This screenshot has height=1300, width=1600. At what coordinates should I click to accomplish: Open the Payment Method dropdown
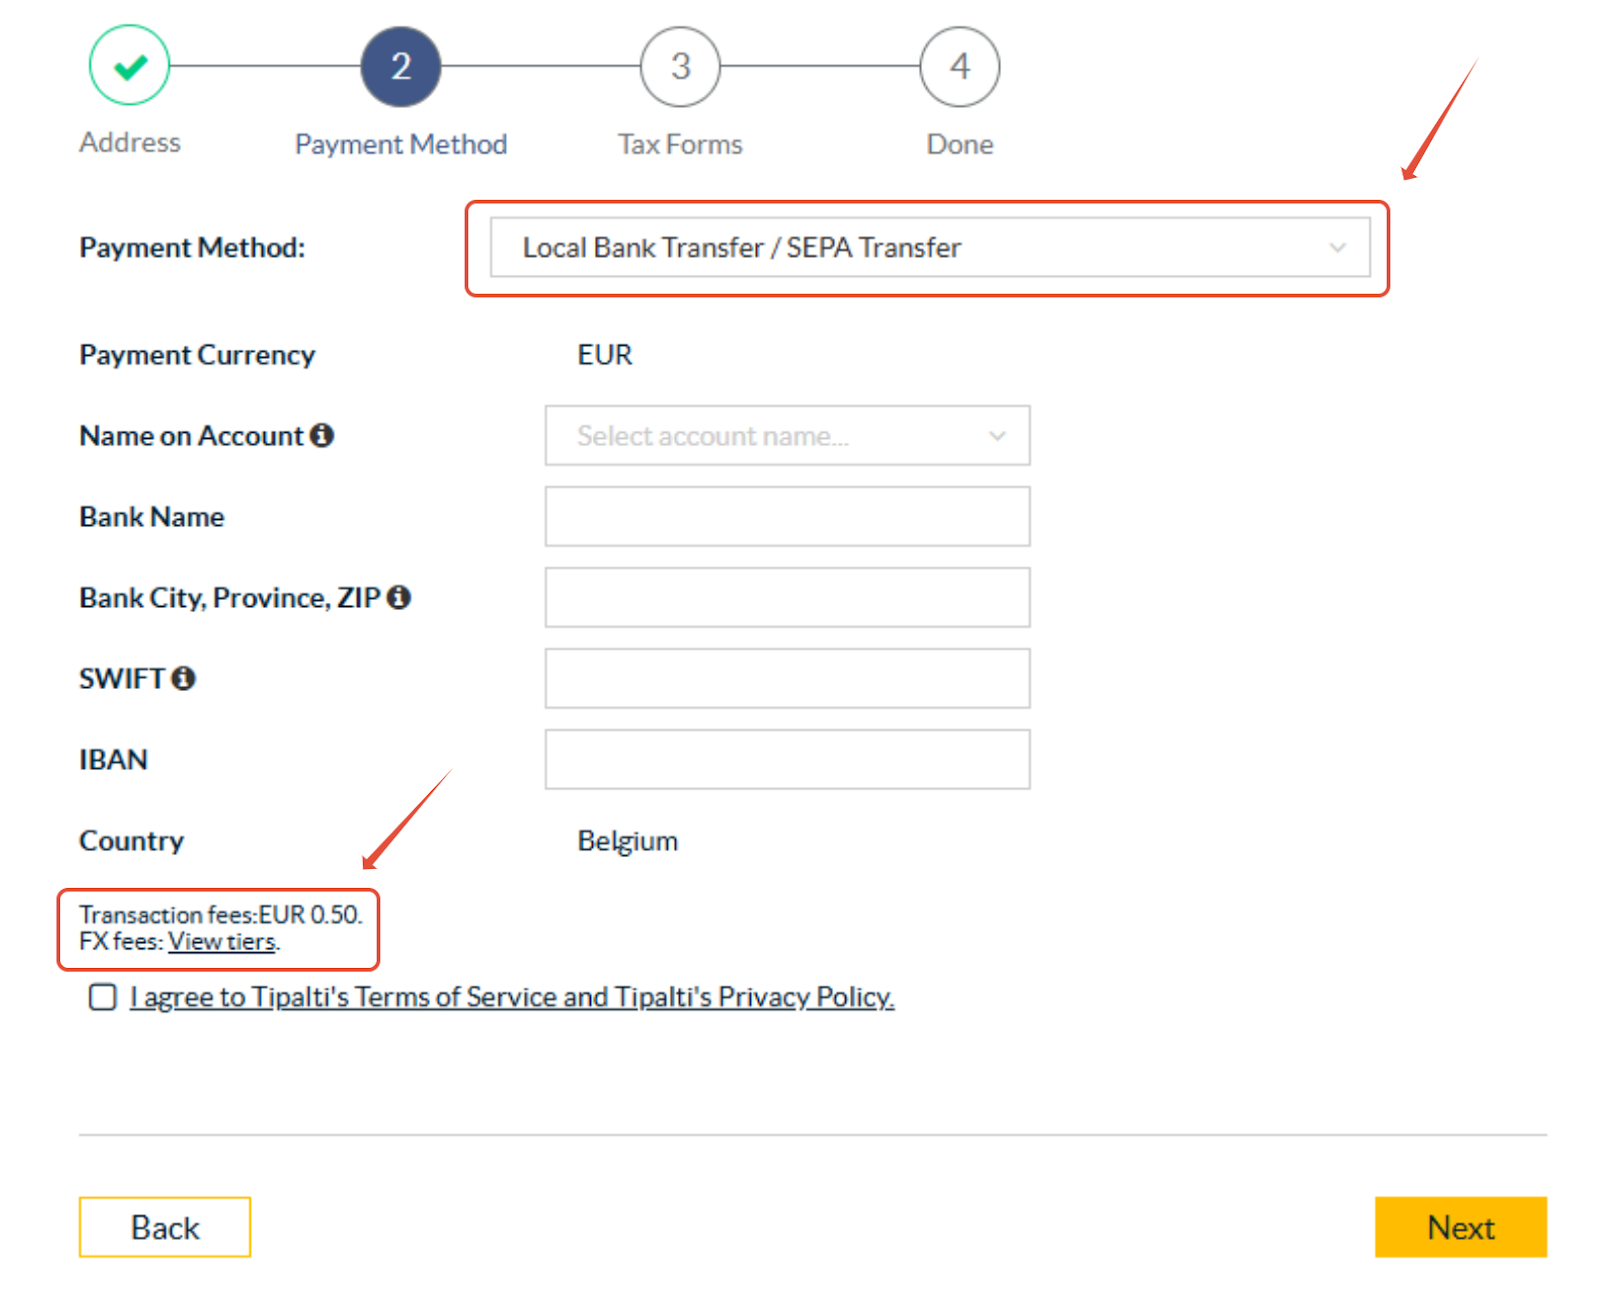[x=928, y=248]
